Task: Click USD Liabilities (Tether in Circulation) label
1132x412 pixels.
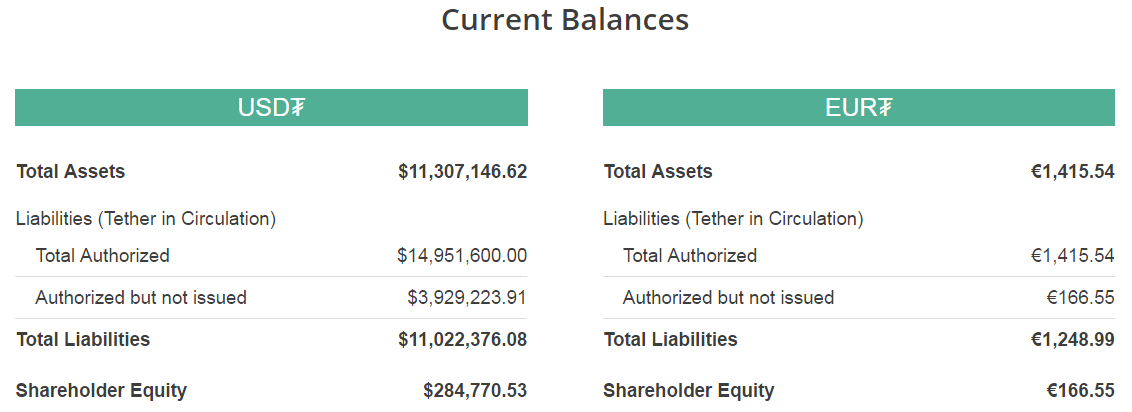Action: 146,218
